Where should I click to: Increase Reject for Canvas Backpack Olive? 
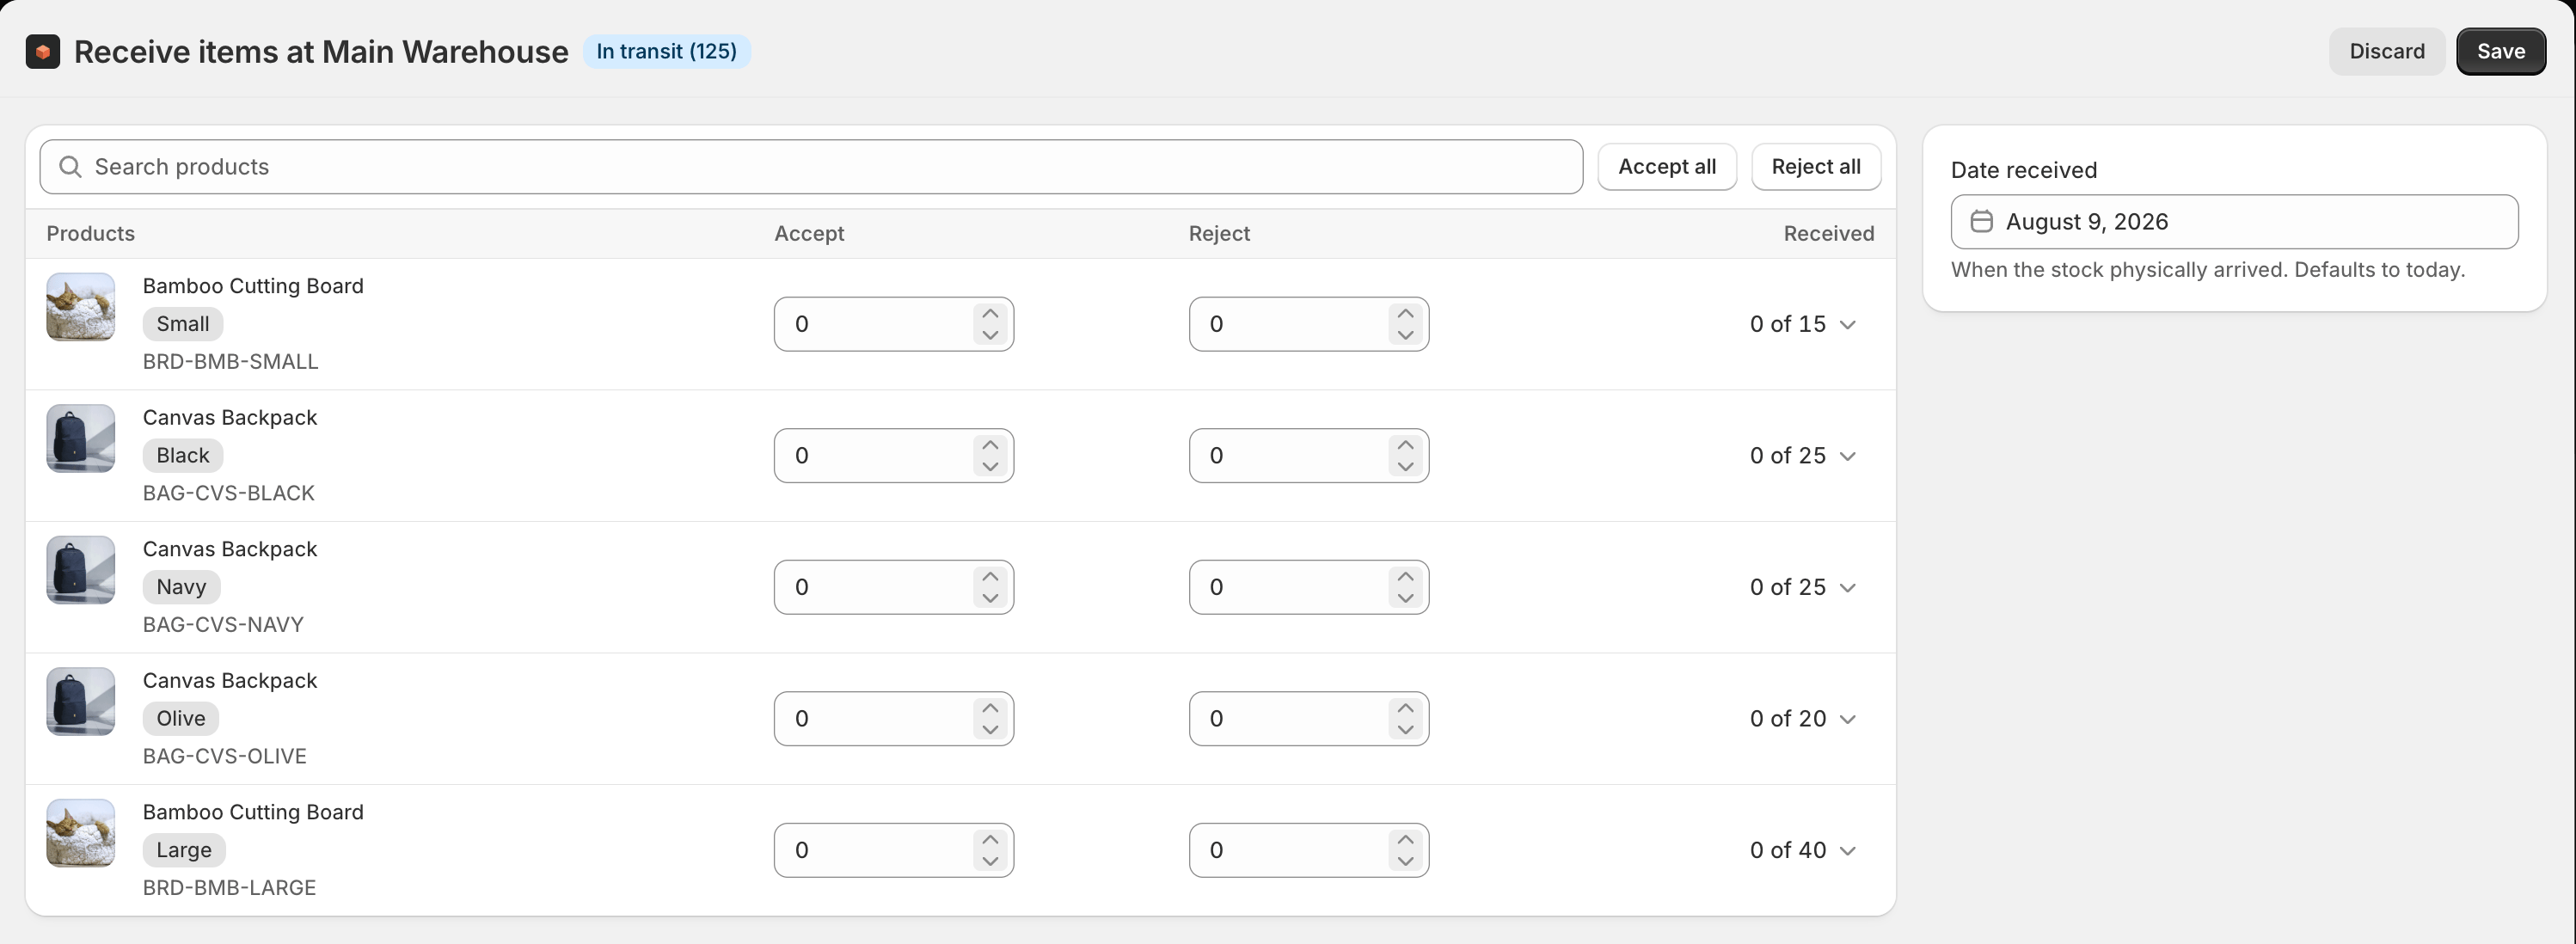point(1405,708)
